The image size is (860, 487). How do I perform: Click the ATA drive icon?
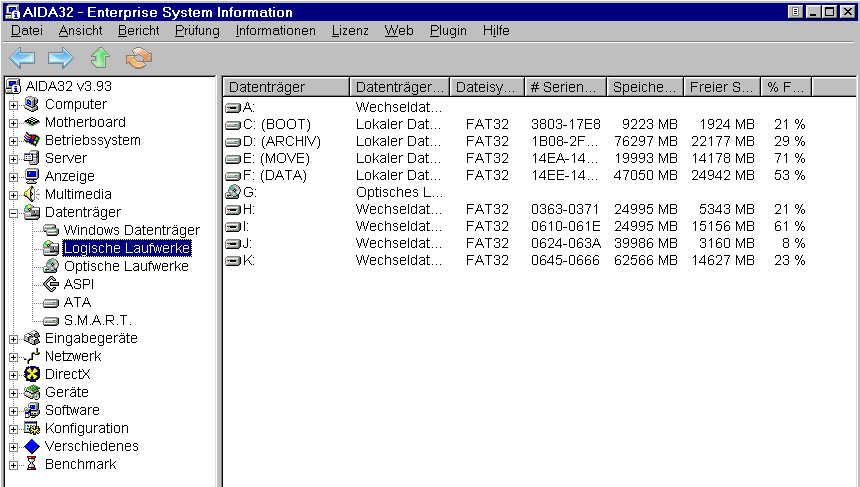click(51, 303)
